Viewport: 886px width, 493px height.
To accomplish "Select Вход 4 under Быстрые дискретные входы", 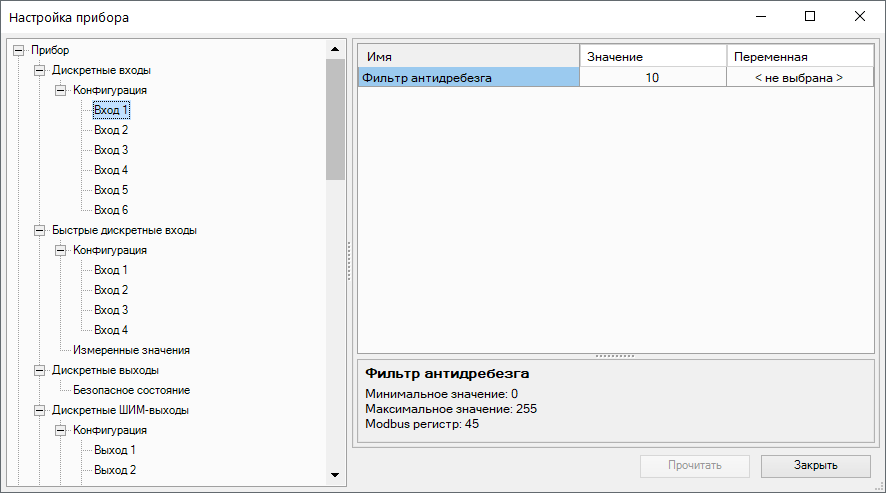I will click(x=111, y=330).
